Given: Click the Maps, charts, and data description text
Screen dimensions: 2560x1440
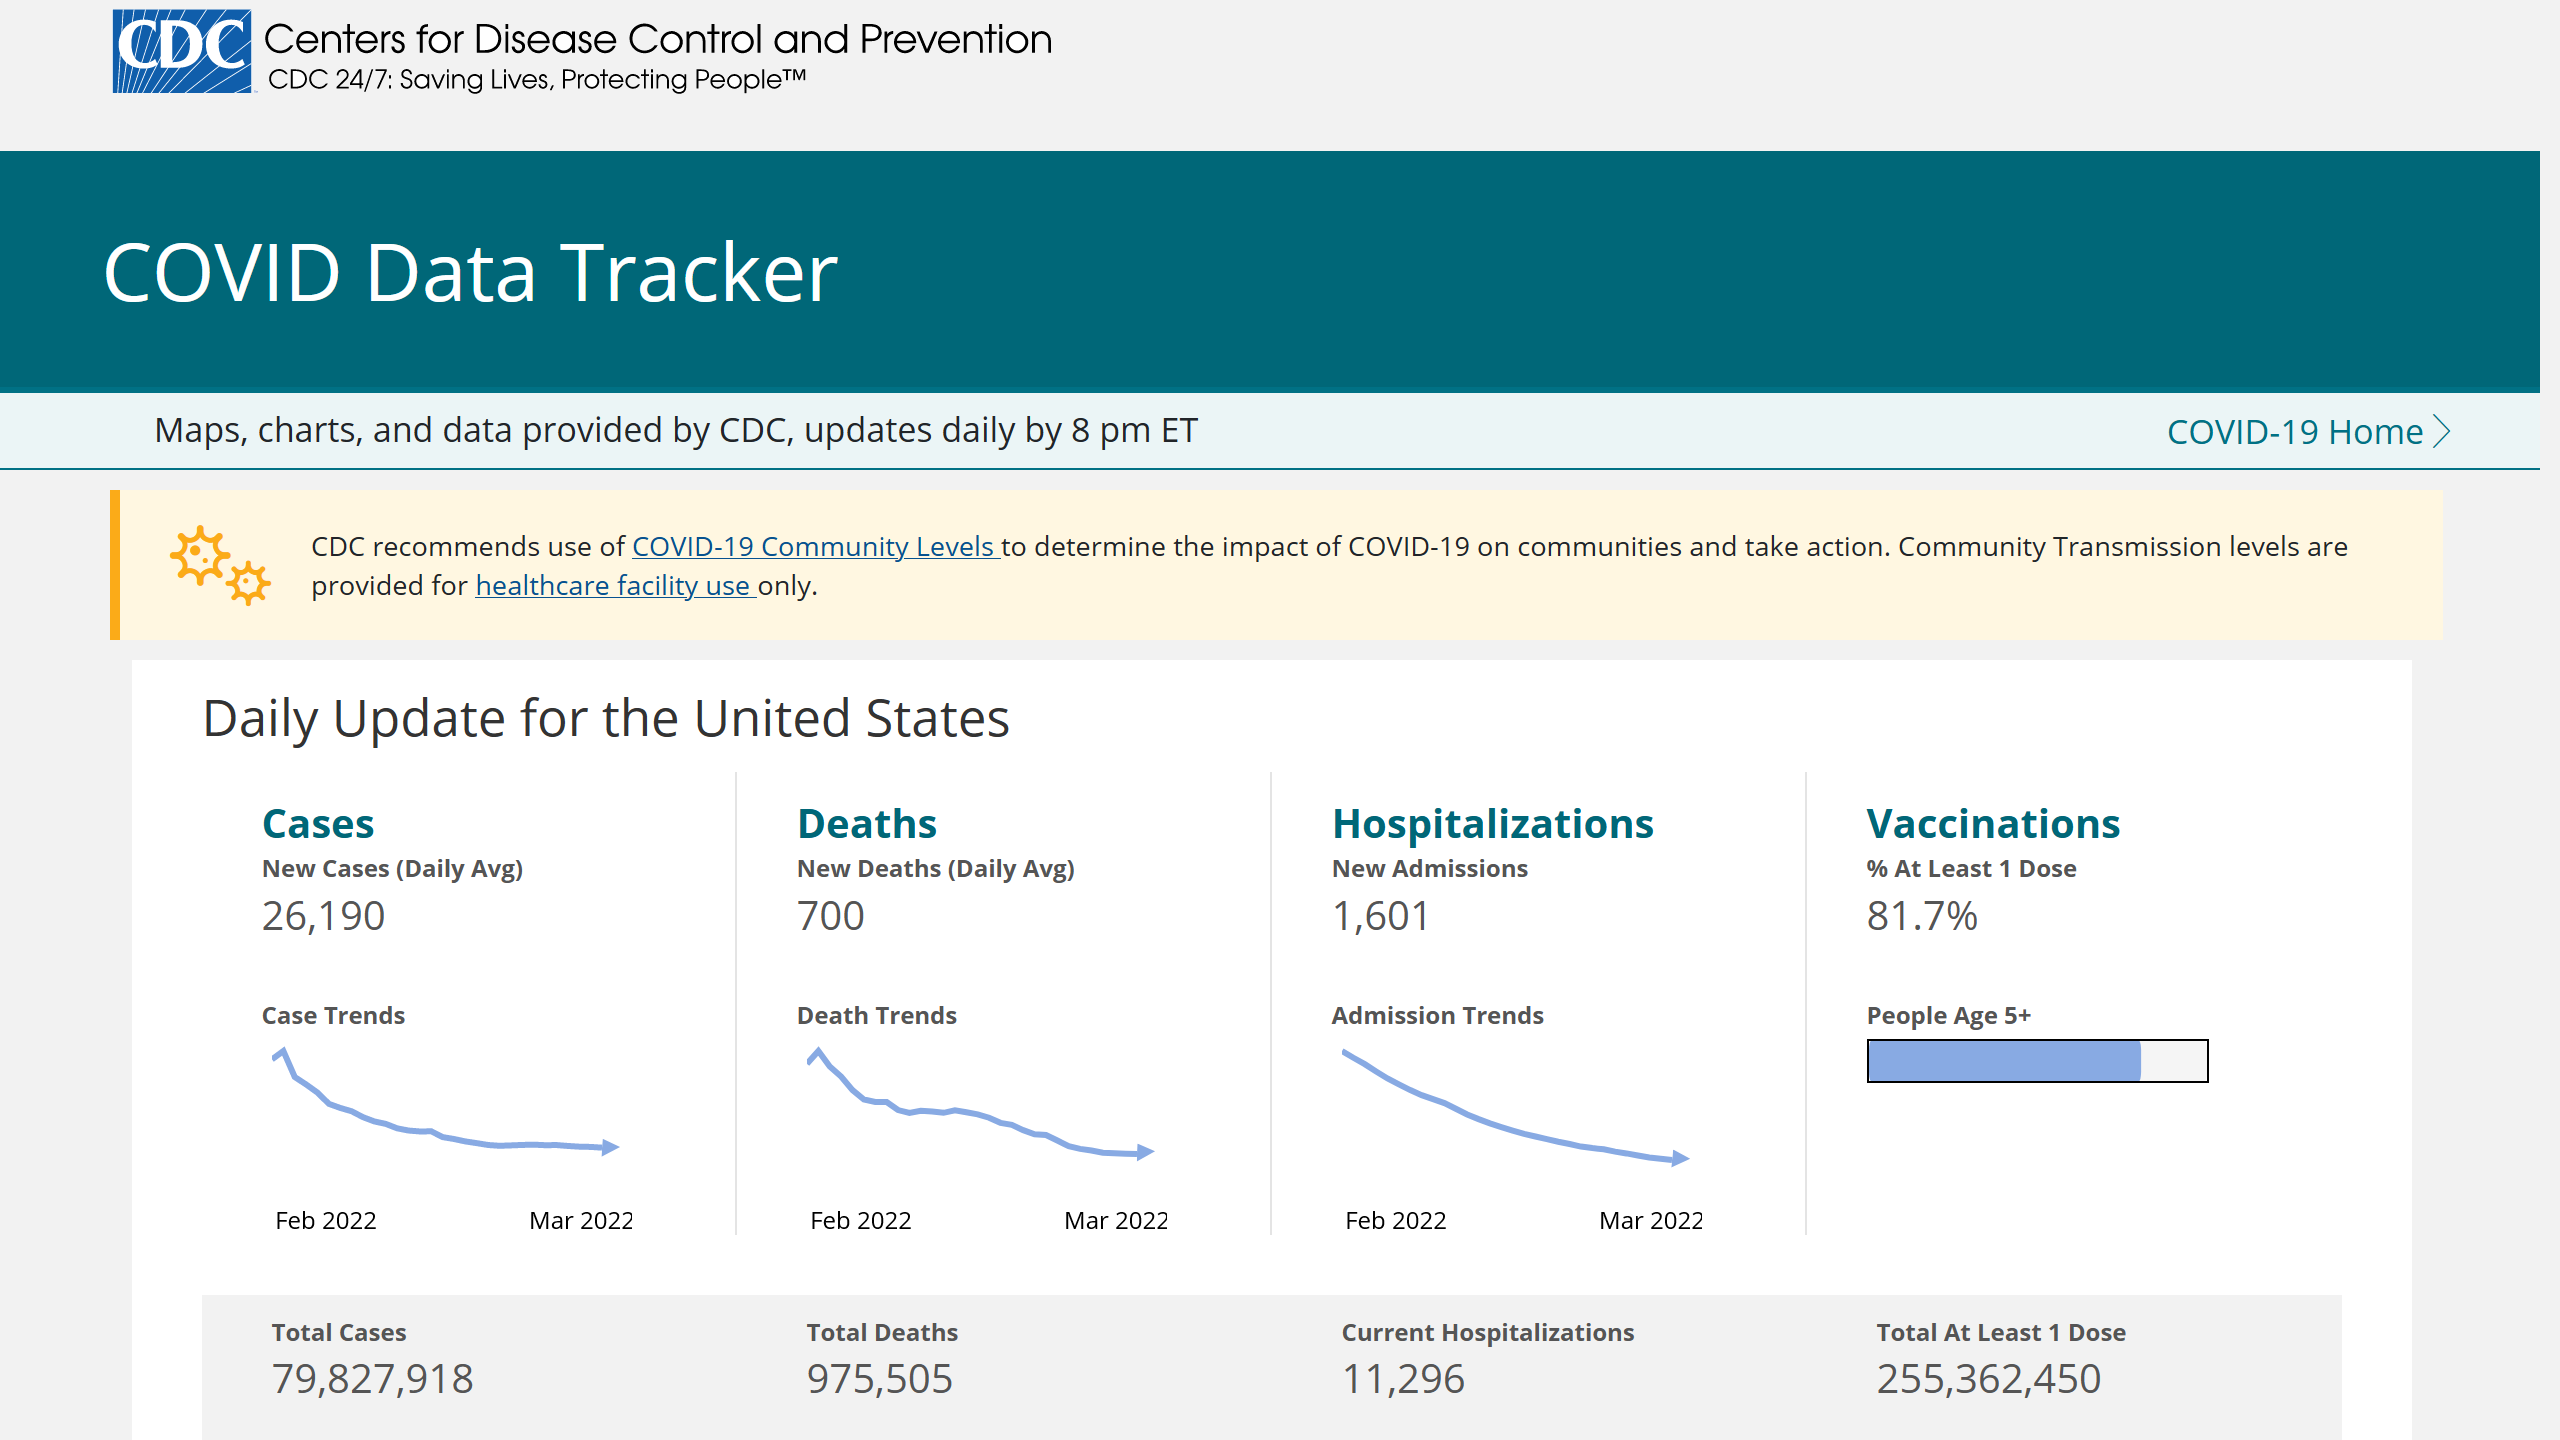Looking at the screenshot, I should pyautogui.click(x=676, y=430).
